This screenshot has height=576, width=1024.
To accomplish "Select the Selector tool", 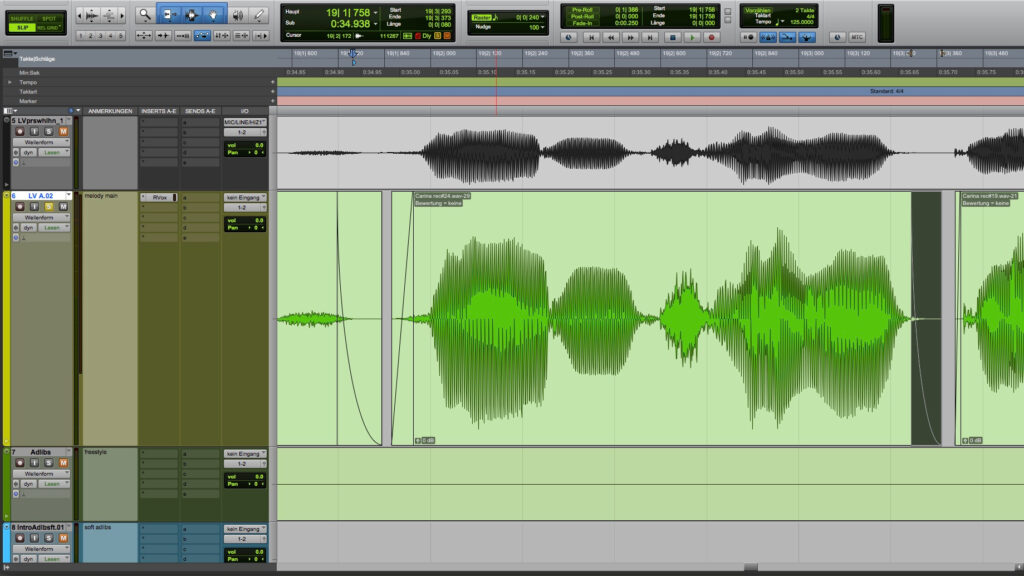I will point(191,14).
